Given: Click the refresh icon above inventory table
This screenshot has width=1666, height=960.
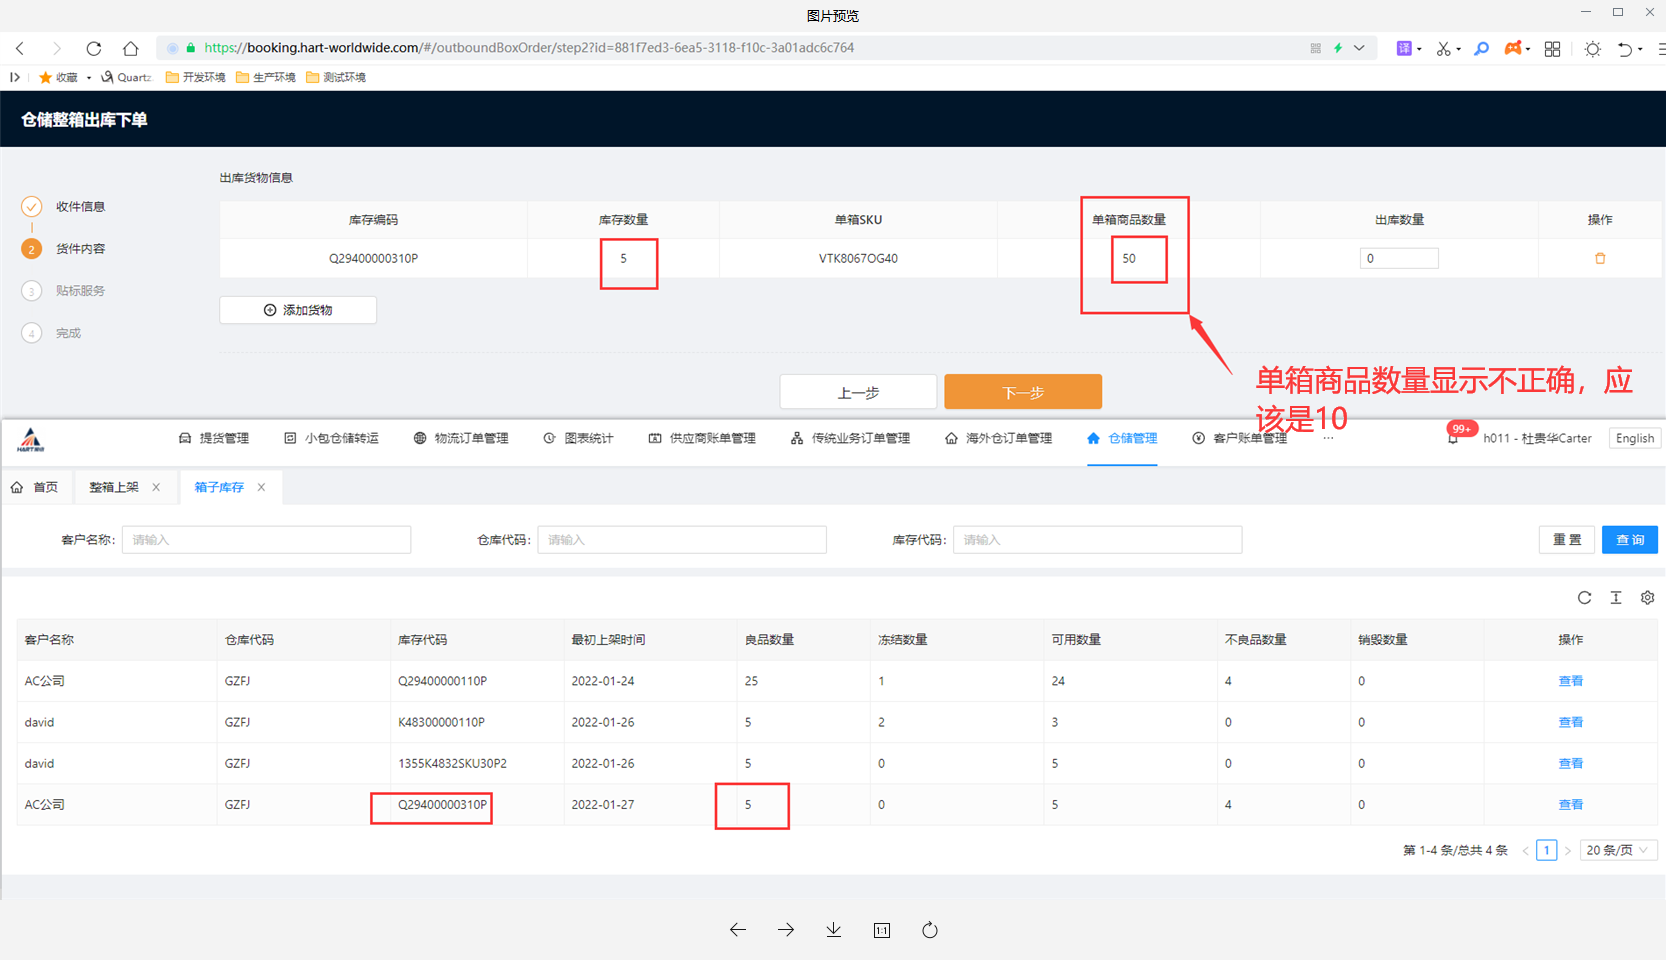Looking at the screenshot, I should 1584,598.
